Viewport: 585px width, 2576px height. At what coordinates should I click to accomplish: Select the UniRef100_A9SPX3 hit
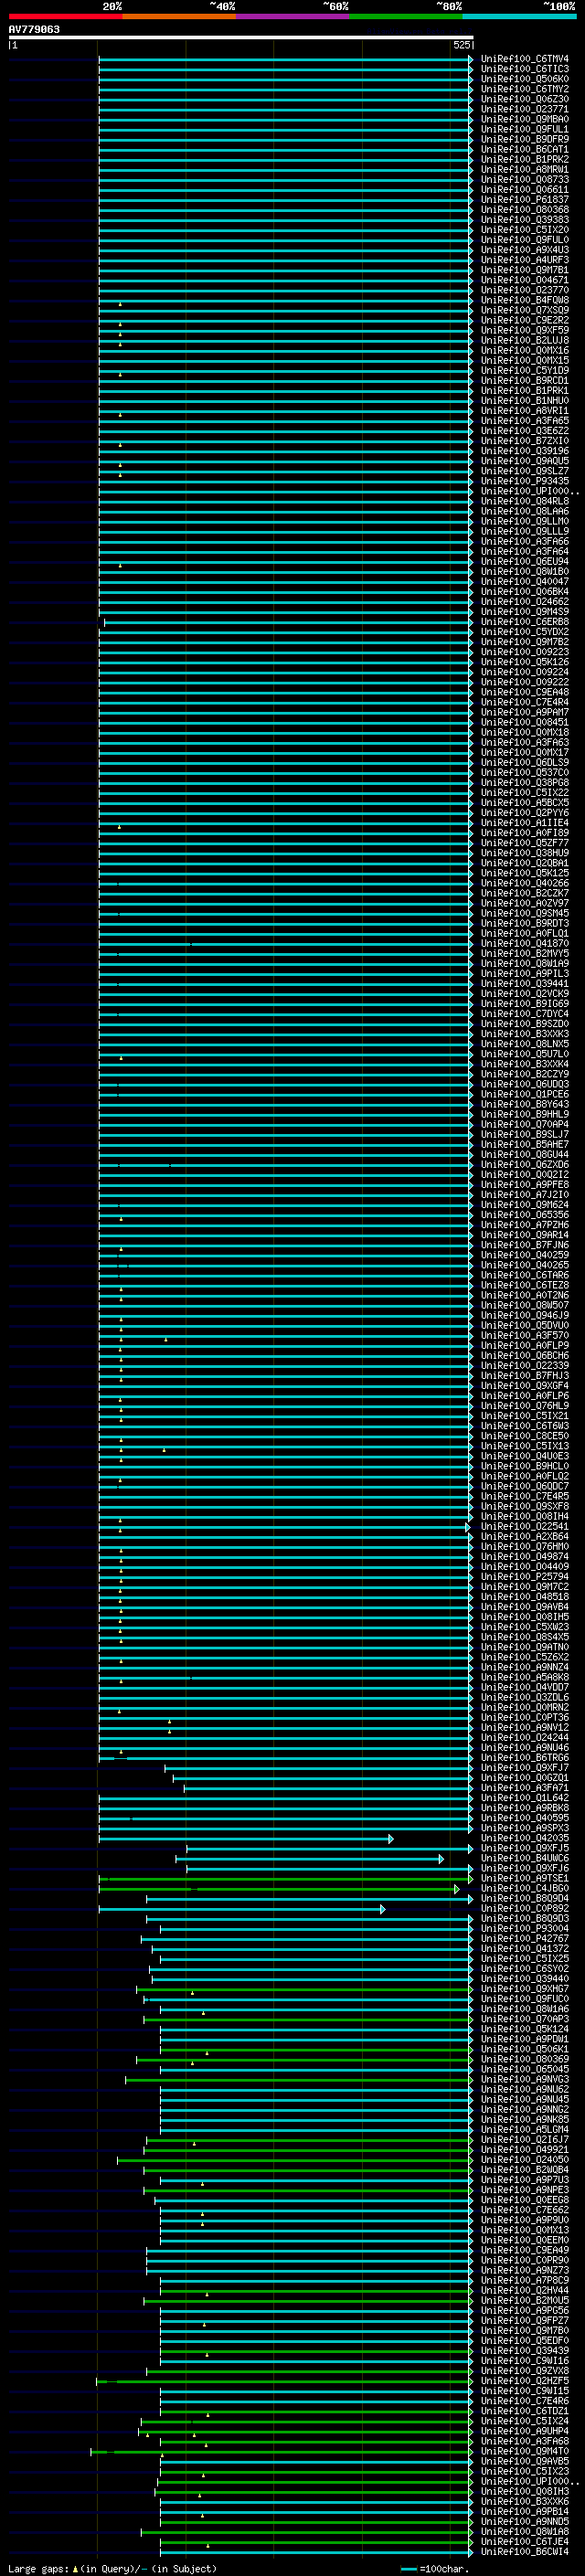[x=525, y=1828]
